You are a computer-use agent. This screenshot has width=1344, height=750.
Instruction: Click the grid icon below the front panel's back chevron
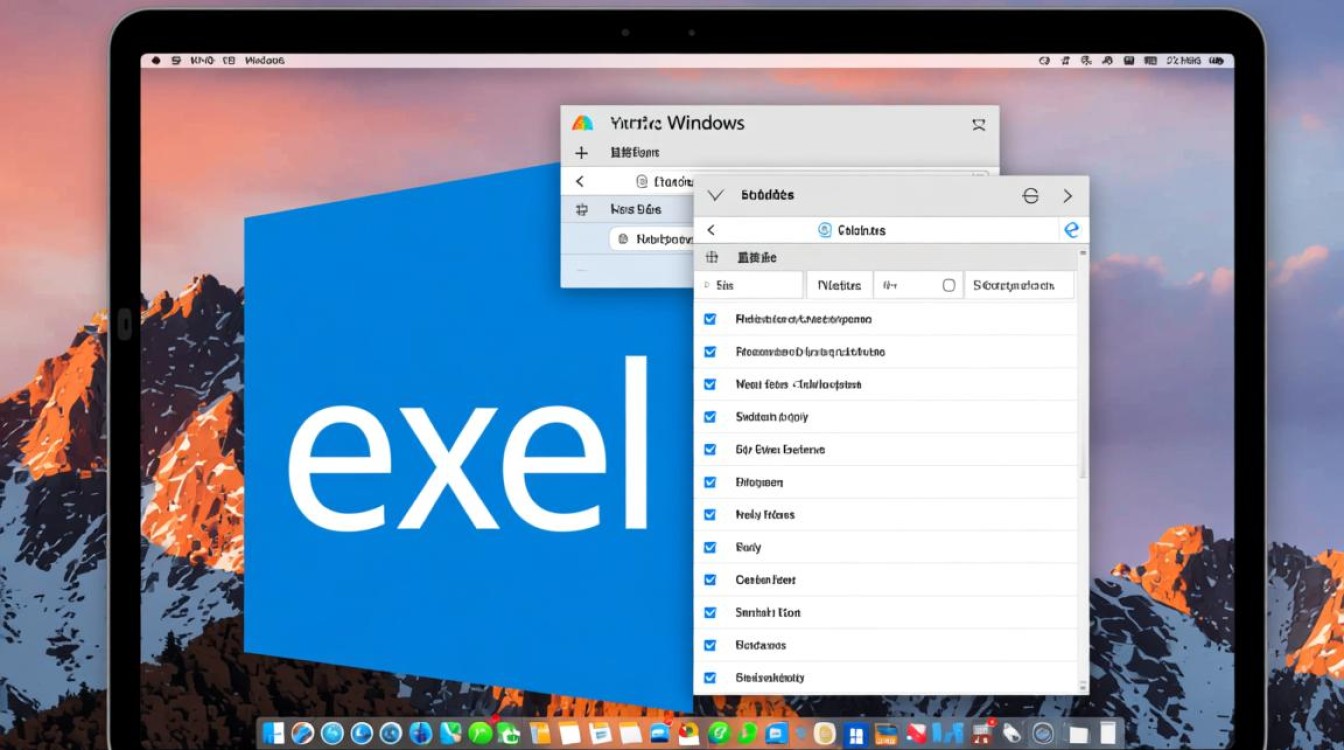712,258
